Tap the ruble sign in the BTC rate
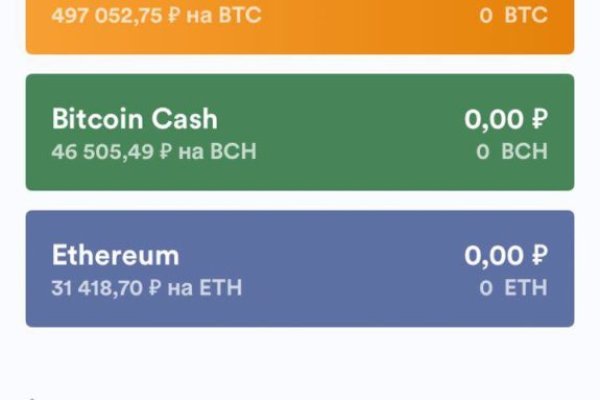This screenshot has height=400, width=600. 174,17
